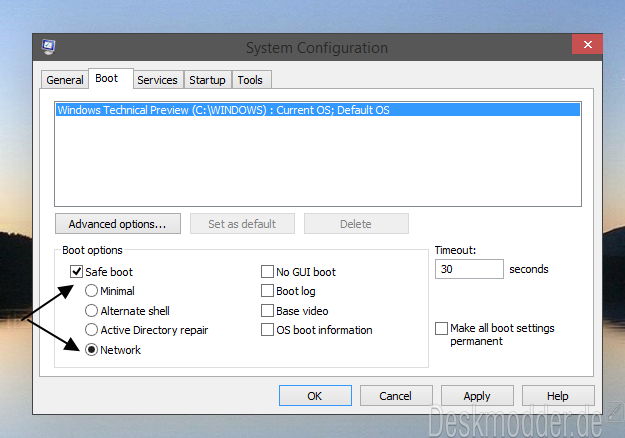625x438 pixels.
Task: Check the Boot log option
Action: point(267,291)
